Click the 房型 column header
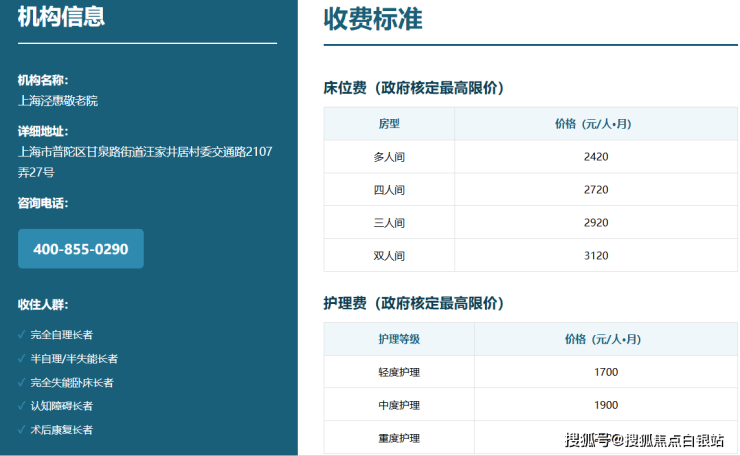Viewport: 740px width, 456px height. point(389,124)
